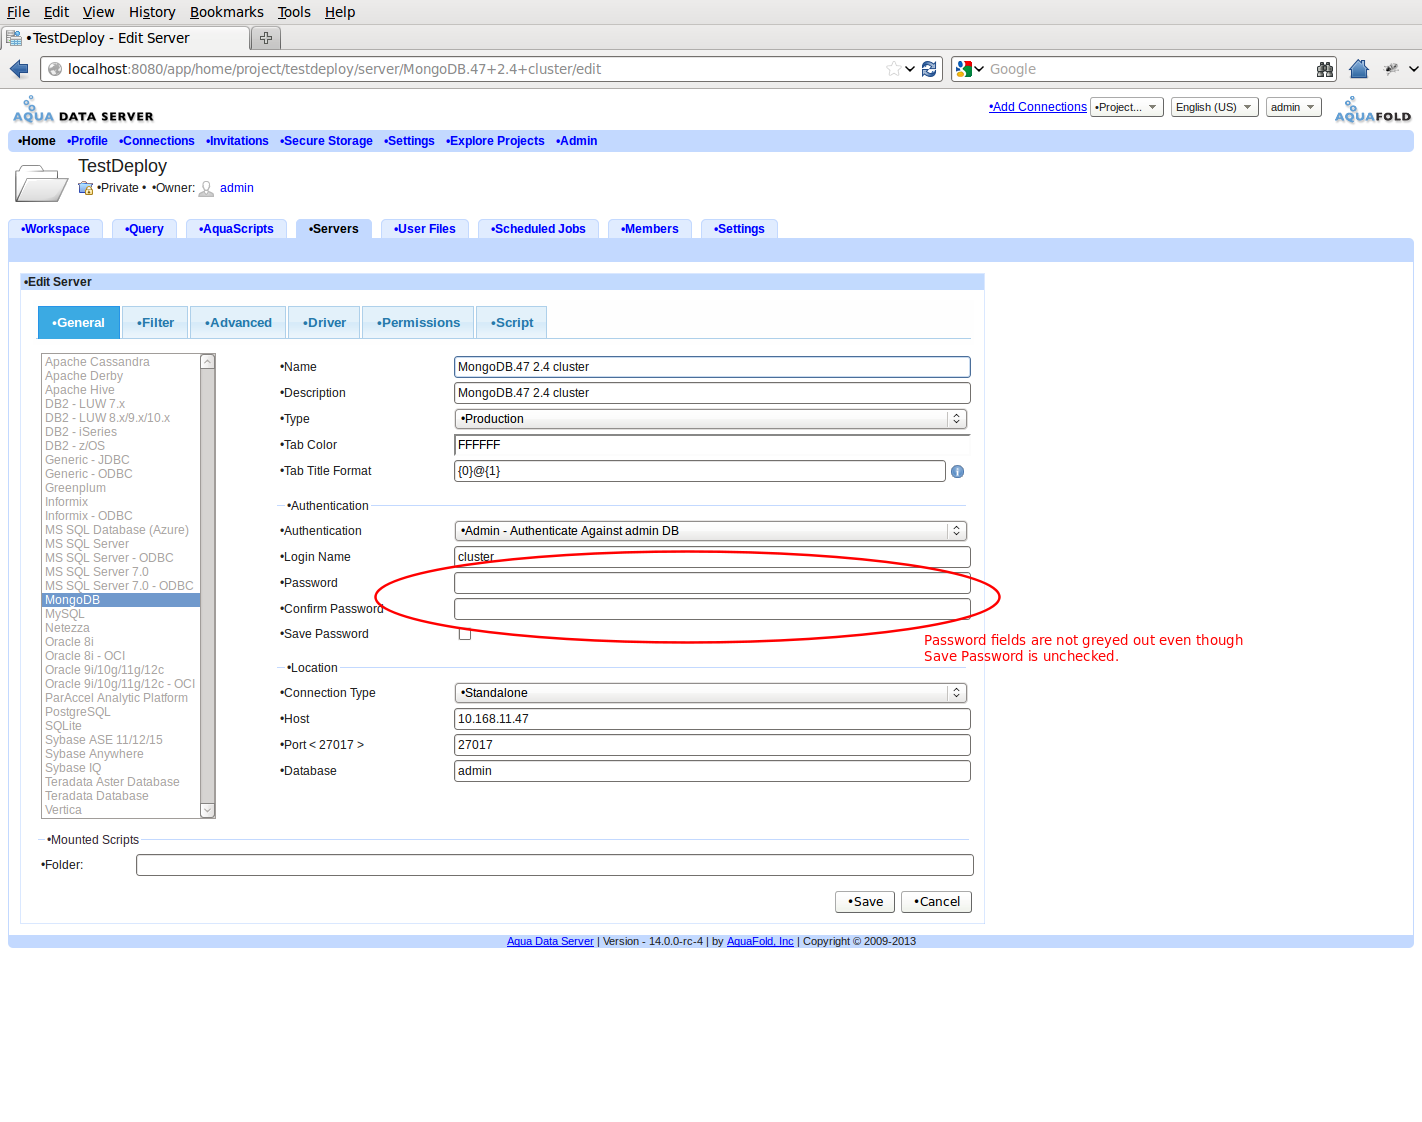
Task: Go to the Scheduled Jobs tab
Action: pos(538,229)
